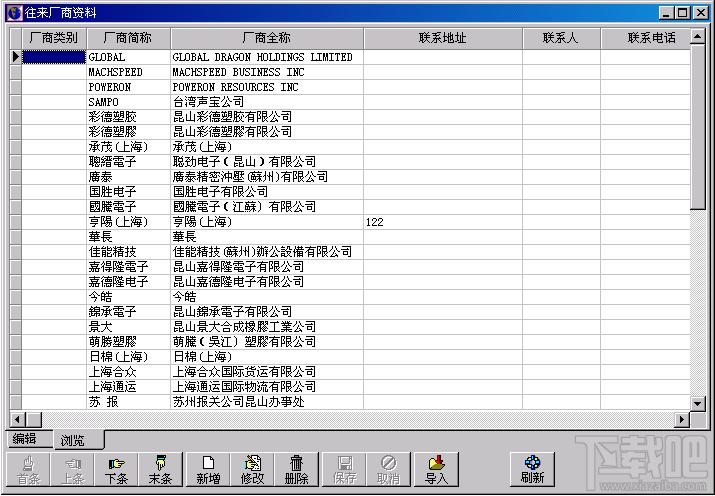The width and height of the screenshot is (715, 496).
Task: Select the 華長 short name cell
Action: click(128, 237)
